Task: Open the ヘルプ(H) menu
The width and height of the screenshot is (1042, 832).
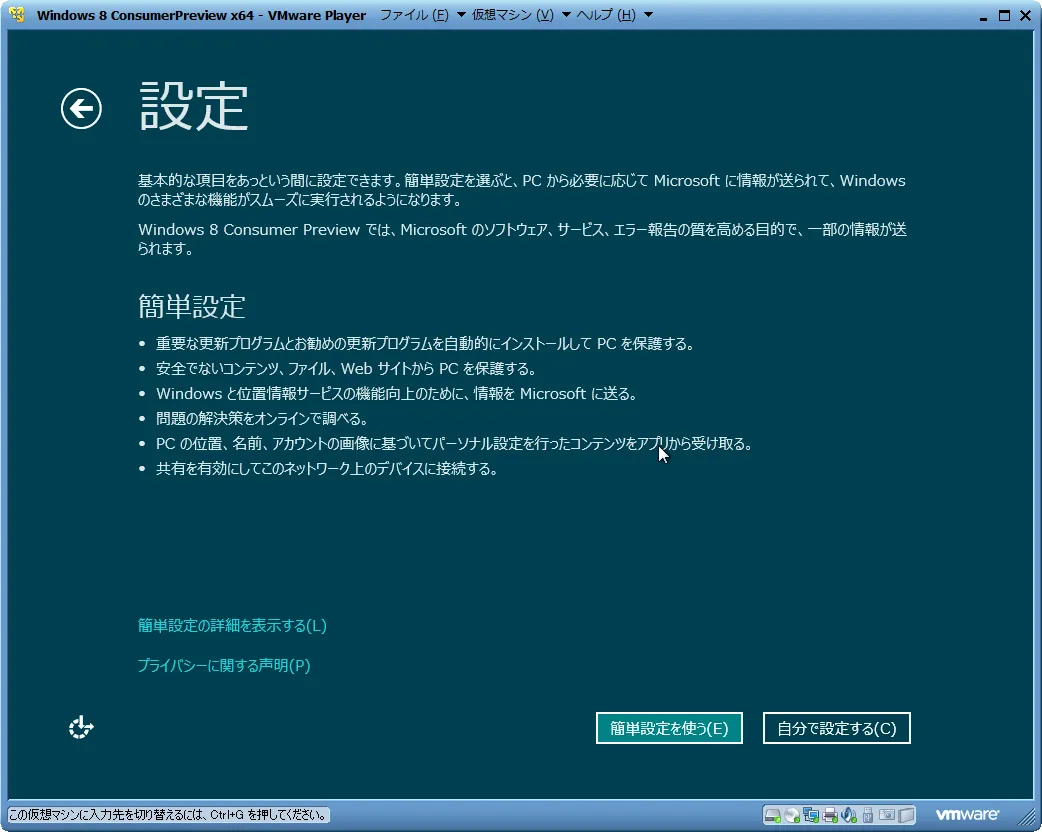Action: coord(605,16)
